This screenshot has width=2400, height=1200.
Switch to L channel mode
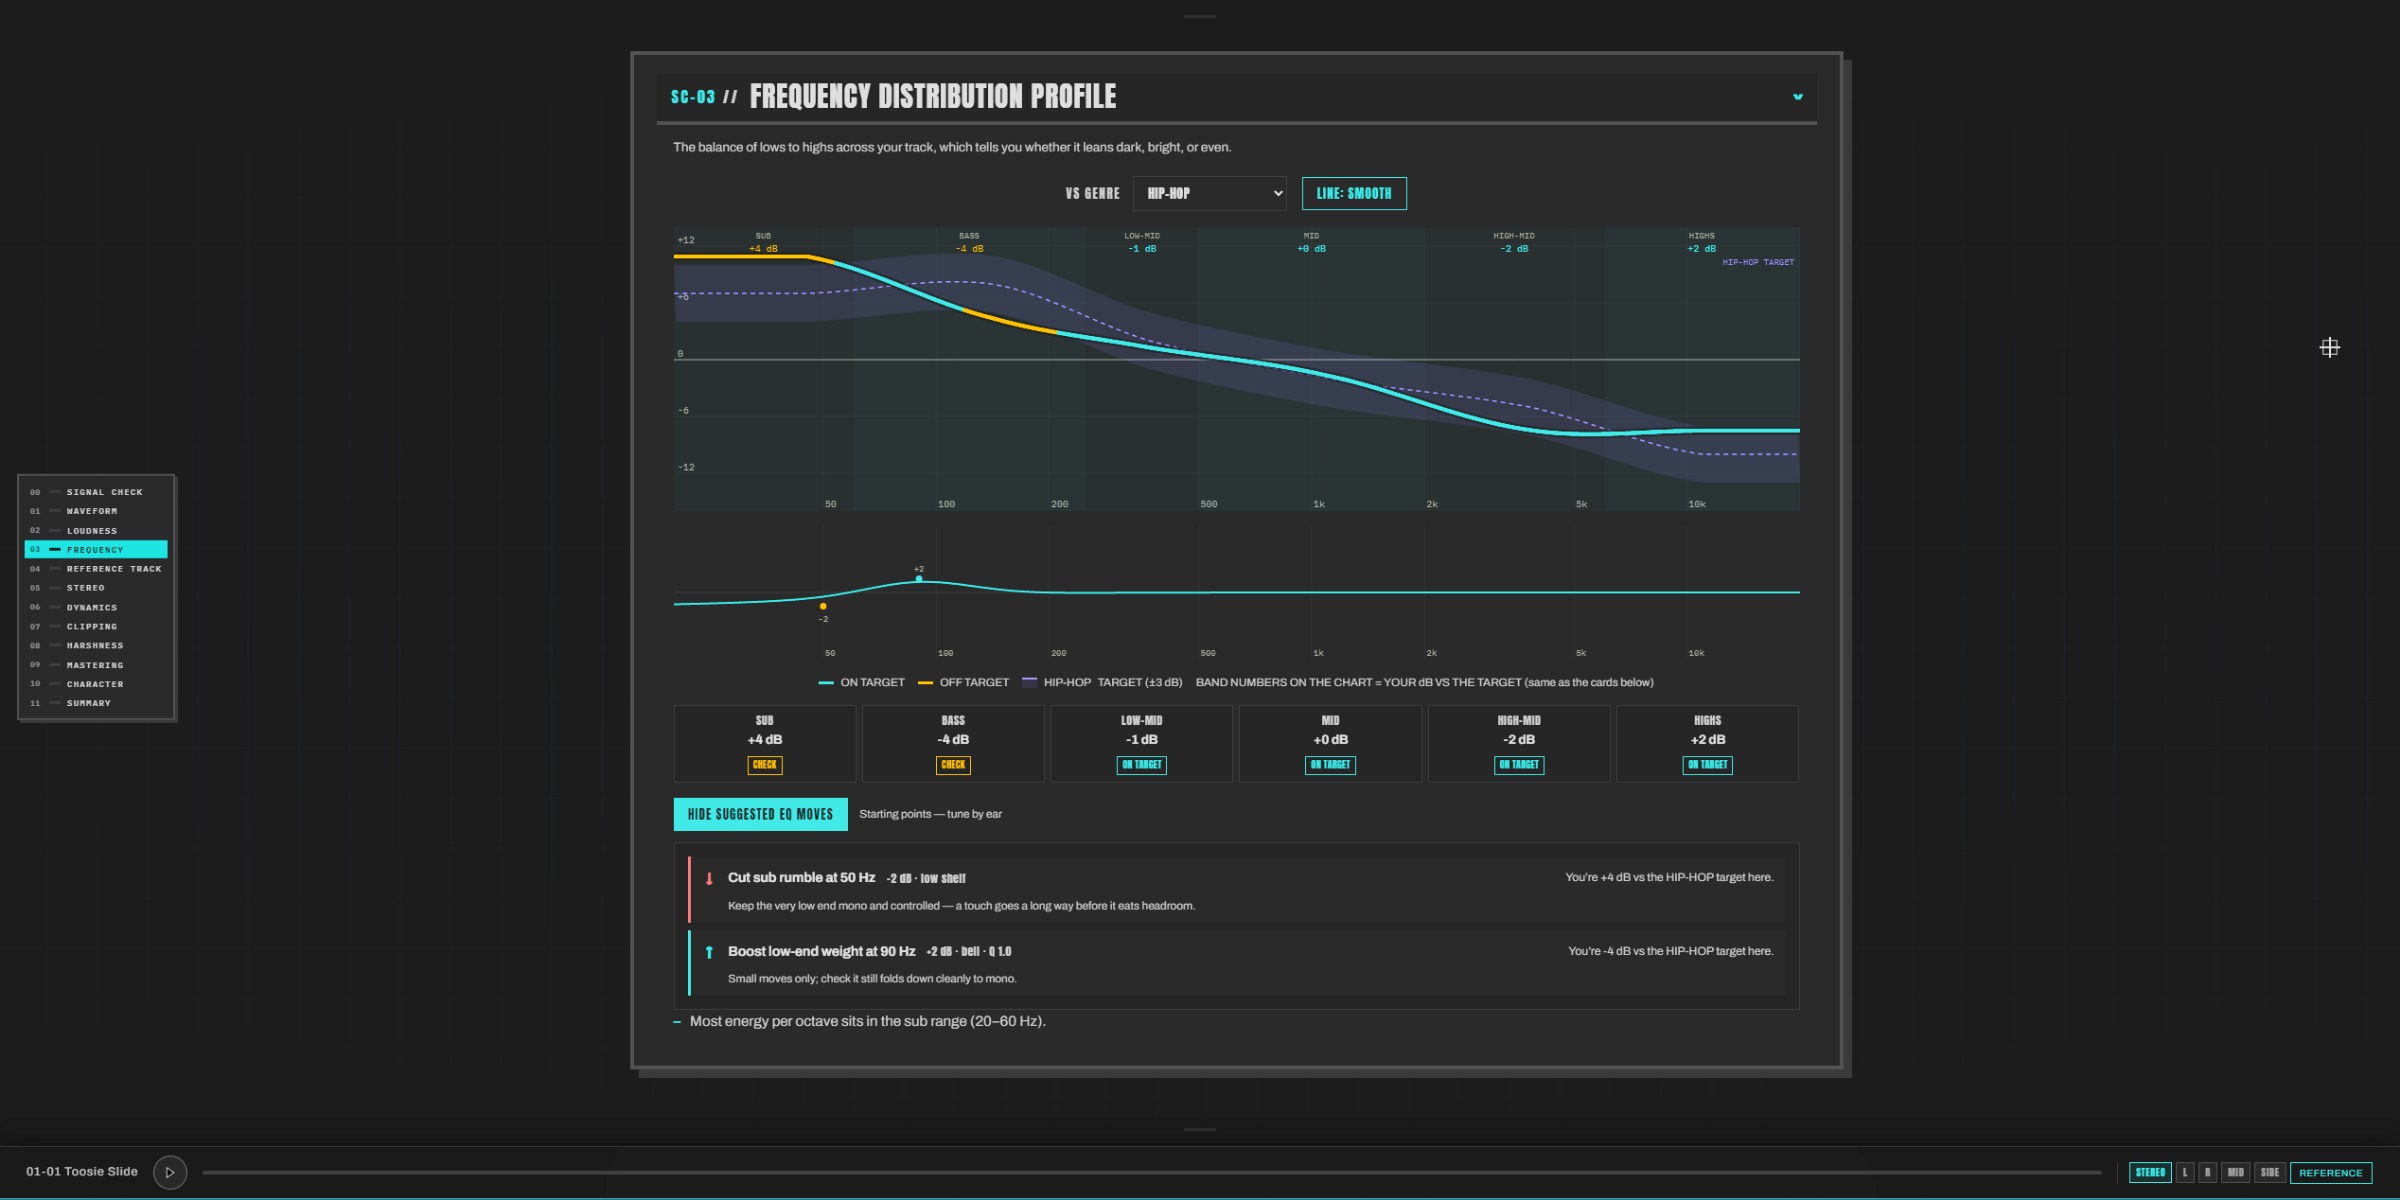[2185, 1172]
